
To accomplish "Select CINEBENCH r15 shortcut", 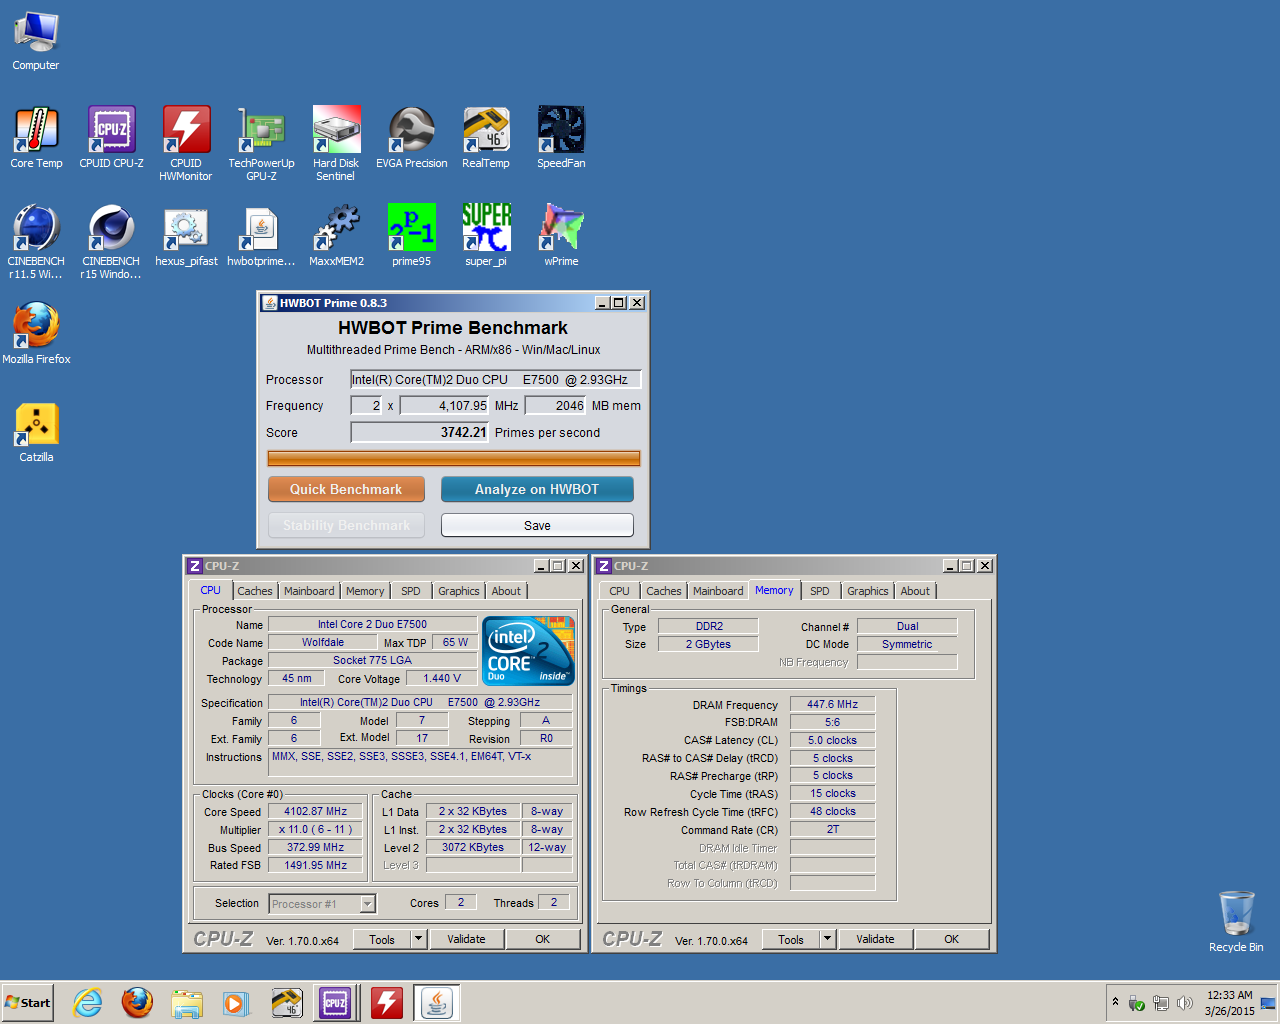I will coord(111,241).
